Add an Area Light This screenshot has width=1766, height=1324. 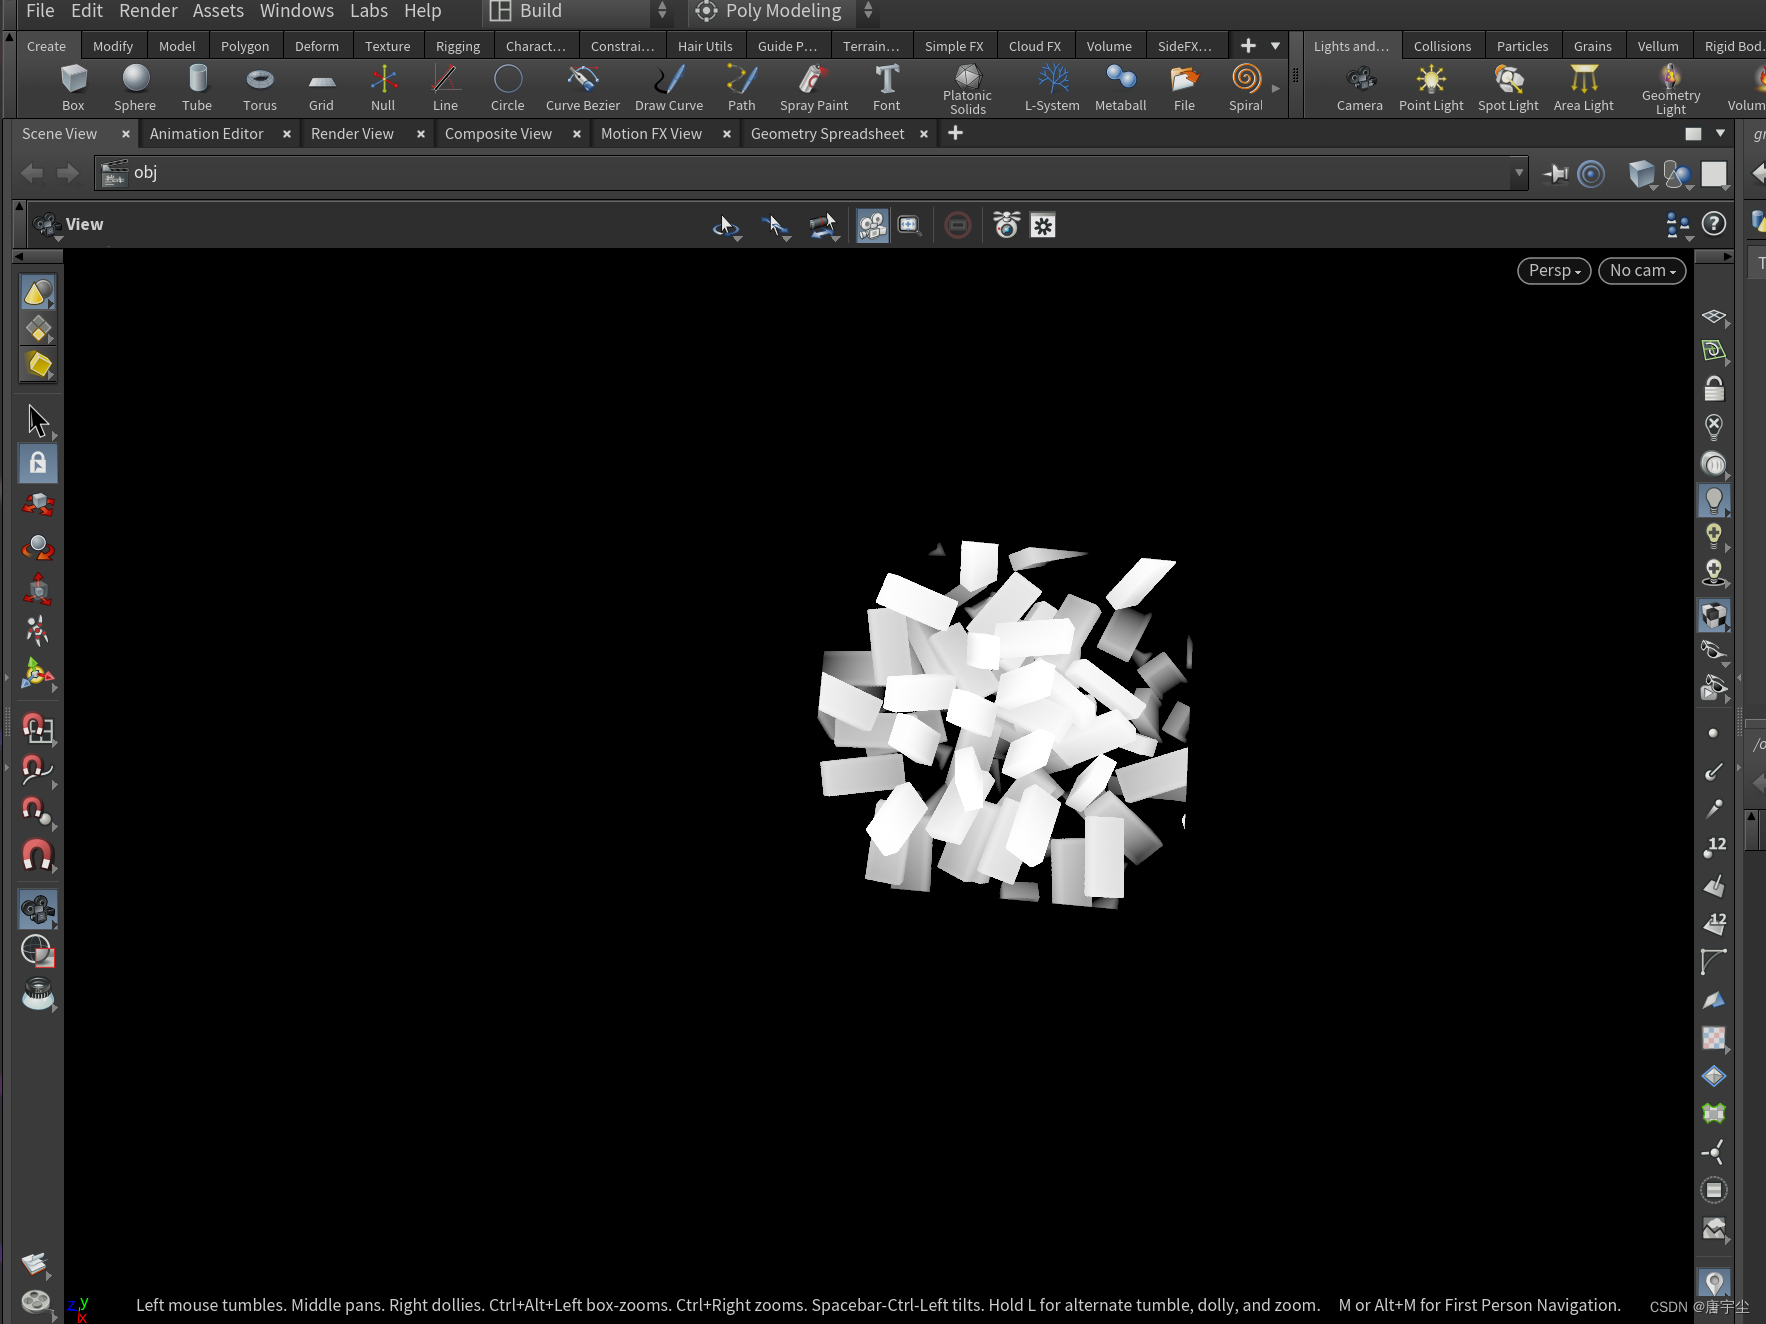pyautogui.click(x=1584, y=88)
